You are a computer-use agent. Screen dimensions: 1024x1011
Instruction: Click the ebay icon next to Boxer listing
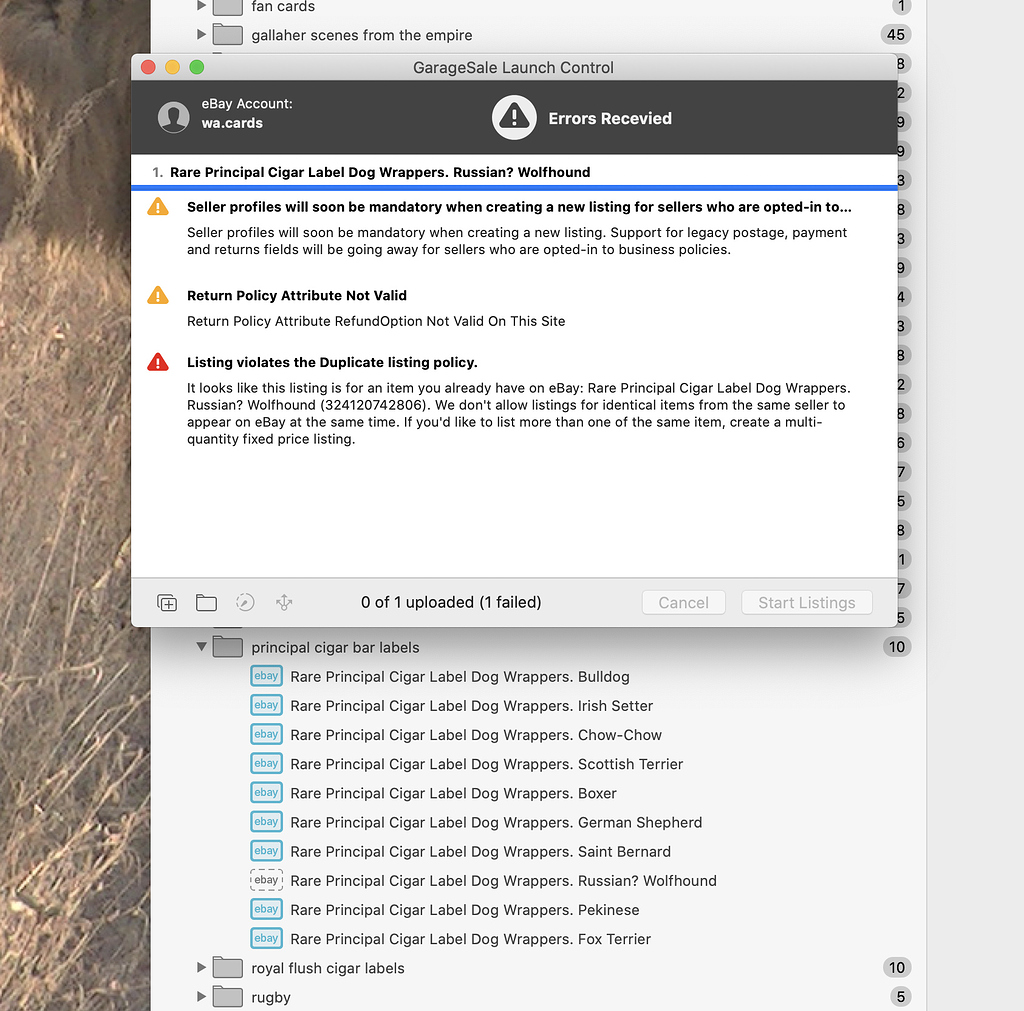(x=266, y=793)
